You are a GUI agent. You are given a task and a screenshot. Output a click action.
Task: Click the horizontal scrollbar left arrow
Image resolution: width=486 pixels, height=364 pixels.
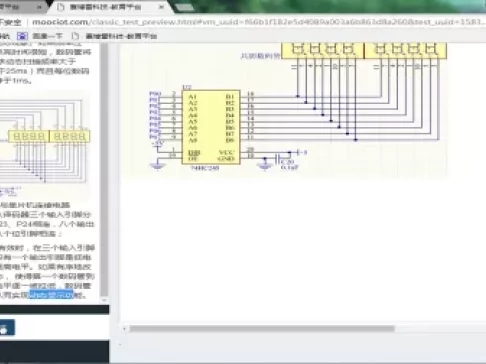124,329
